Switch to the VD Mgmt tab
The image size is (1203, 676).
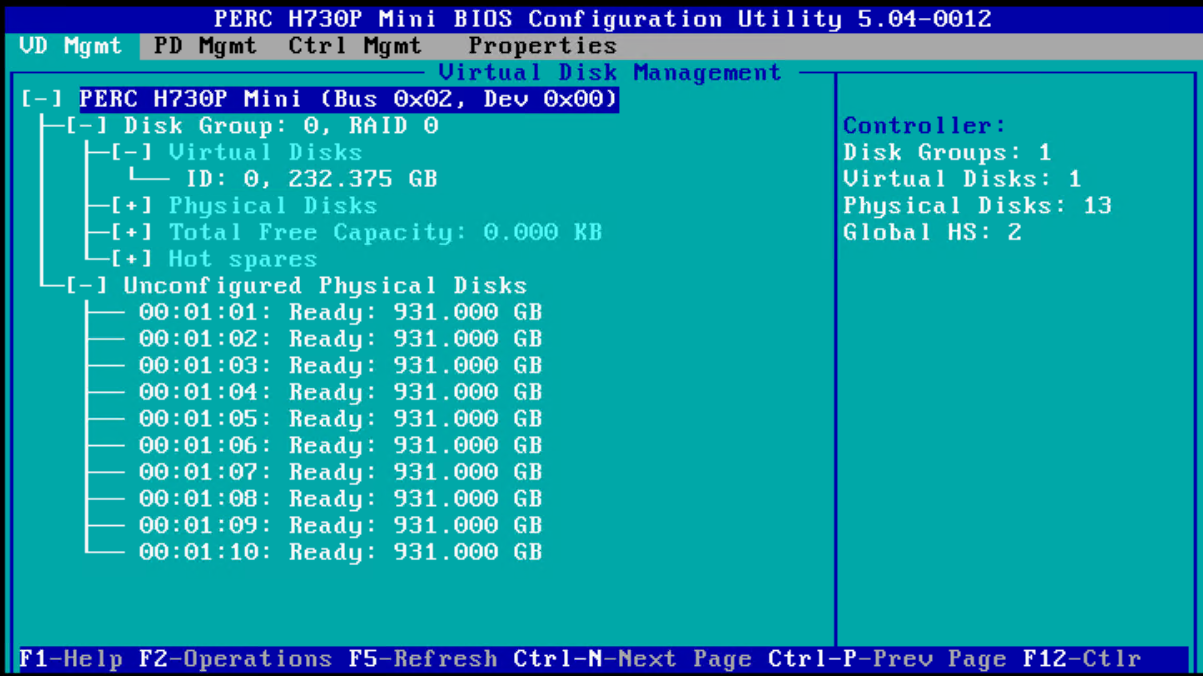pyautogui.click(x=70, y=46)
